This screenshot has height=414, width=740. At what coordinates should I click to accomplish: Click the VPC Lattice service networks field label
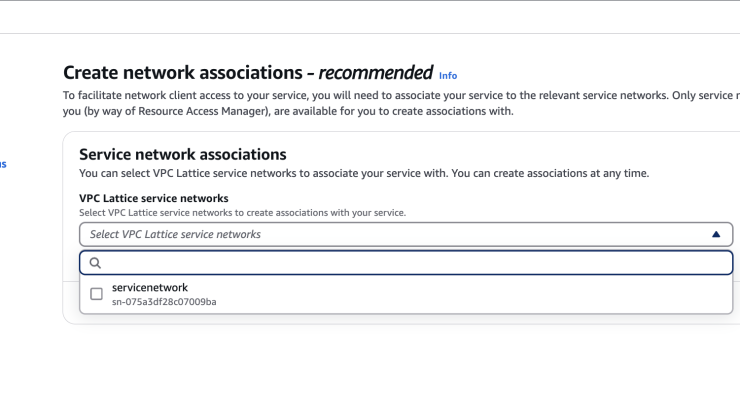coord(154,198)
